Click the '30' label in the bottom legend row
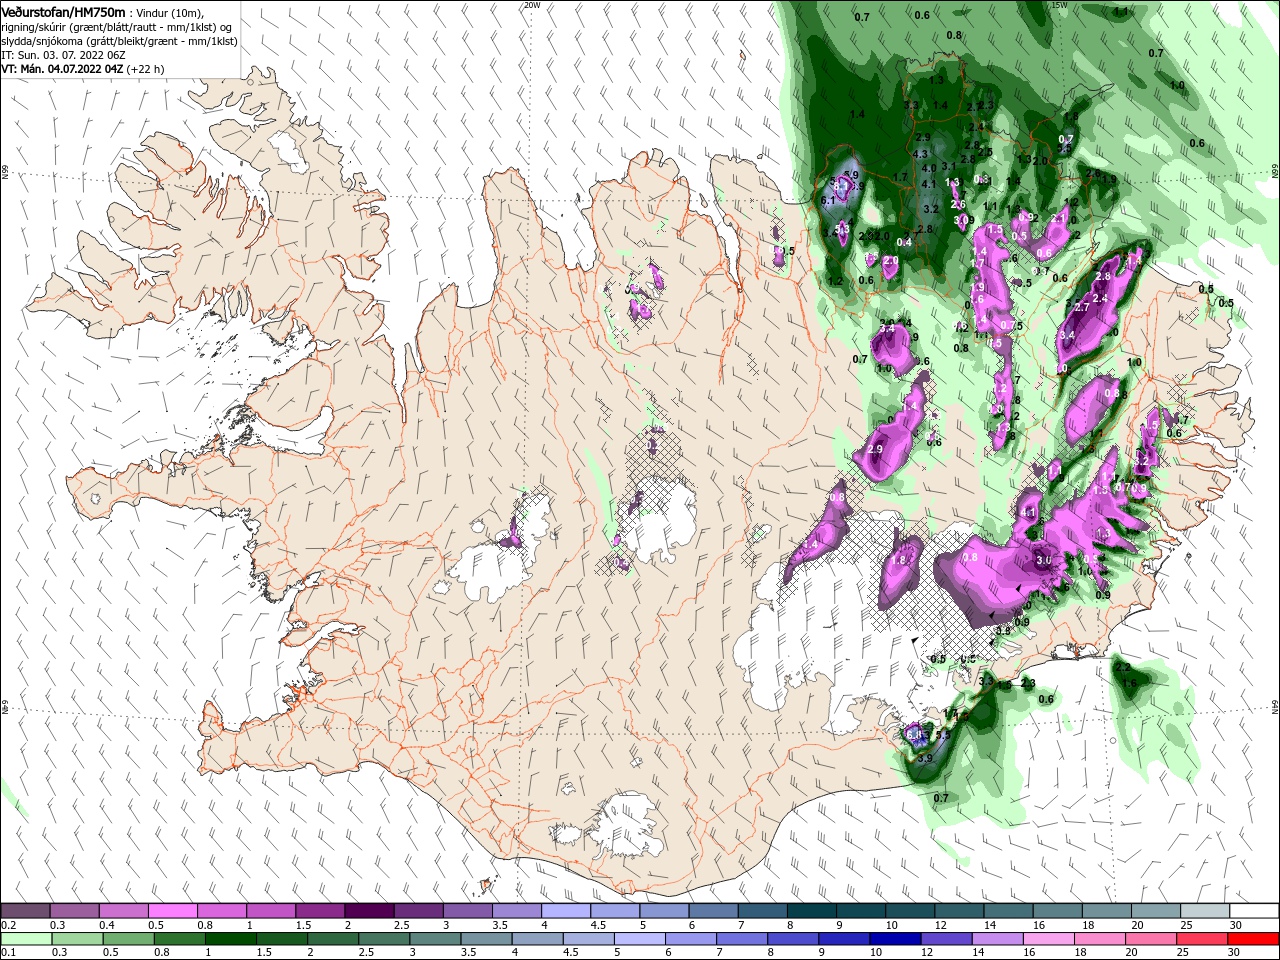This screenshot has width=1280, height=960. point(1236,953)
